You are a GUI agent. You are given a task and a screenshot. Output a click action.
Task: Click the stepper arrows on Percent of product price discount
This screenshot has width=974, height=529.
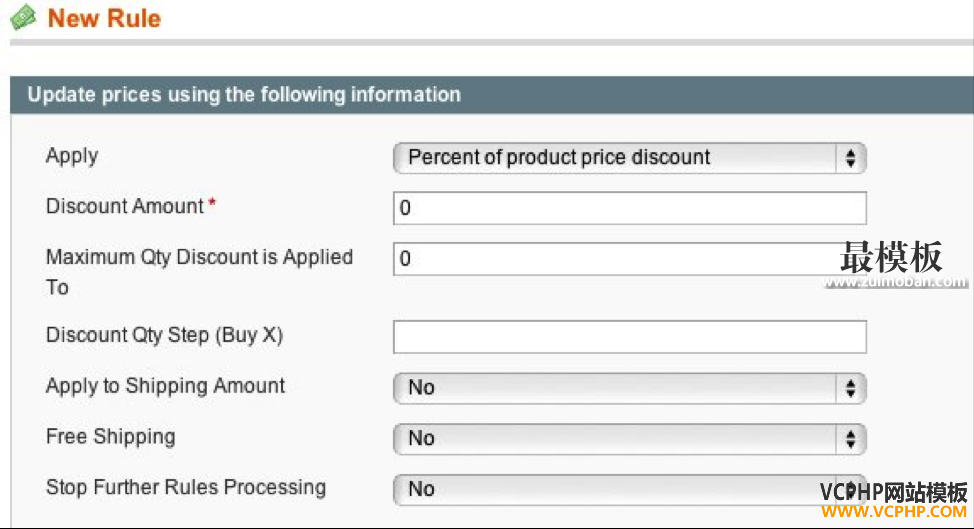pos(850,158)
